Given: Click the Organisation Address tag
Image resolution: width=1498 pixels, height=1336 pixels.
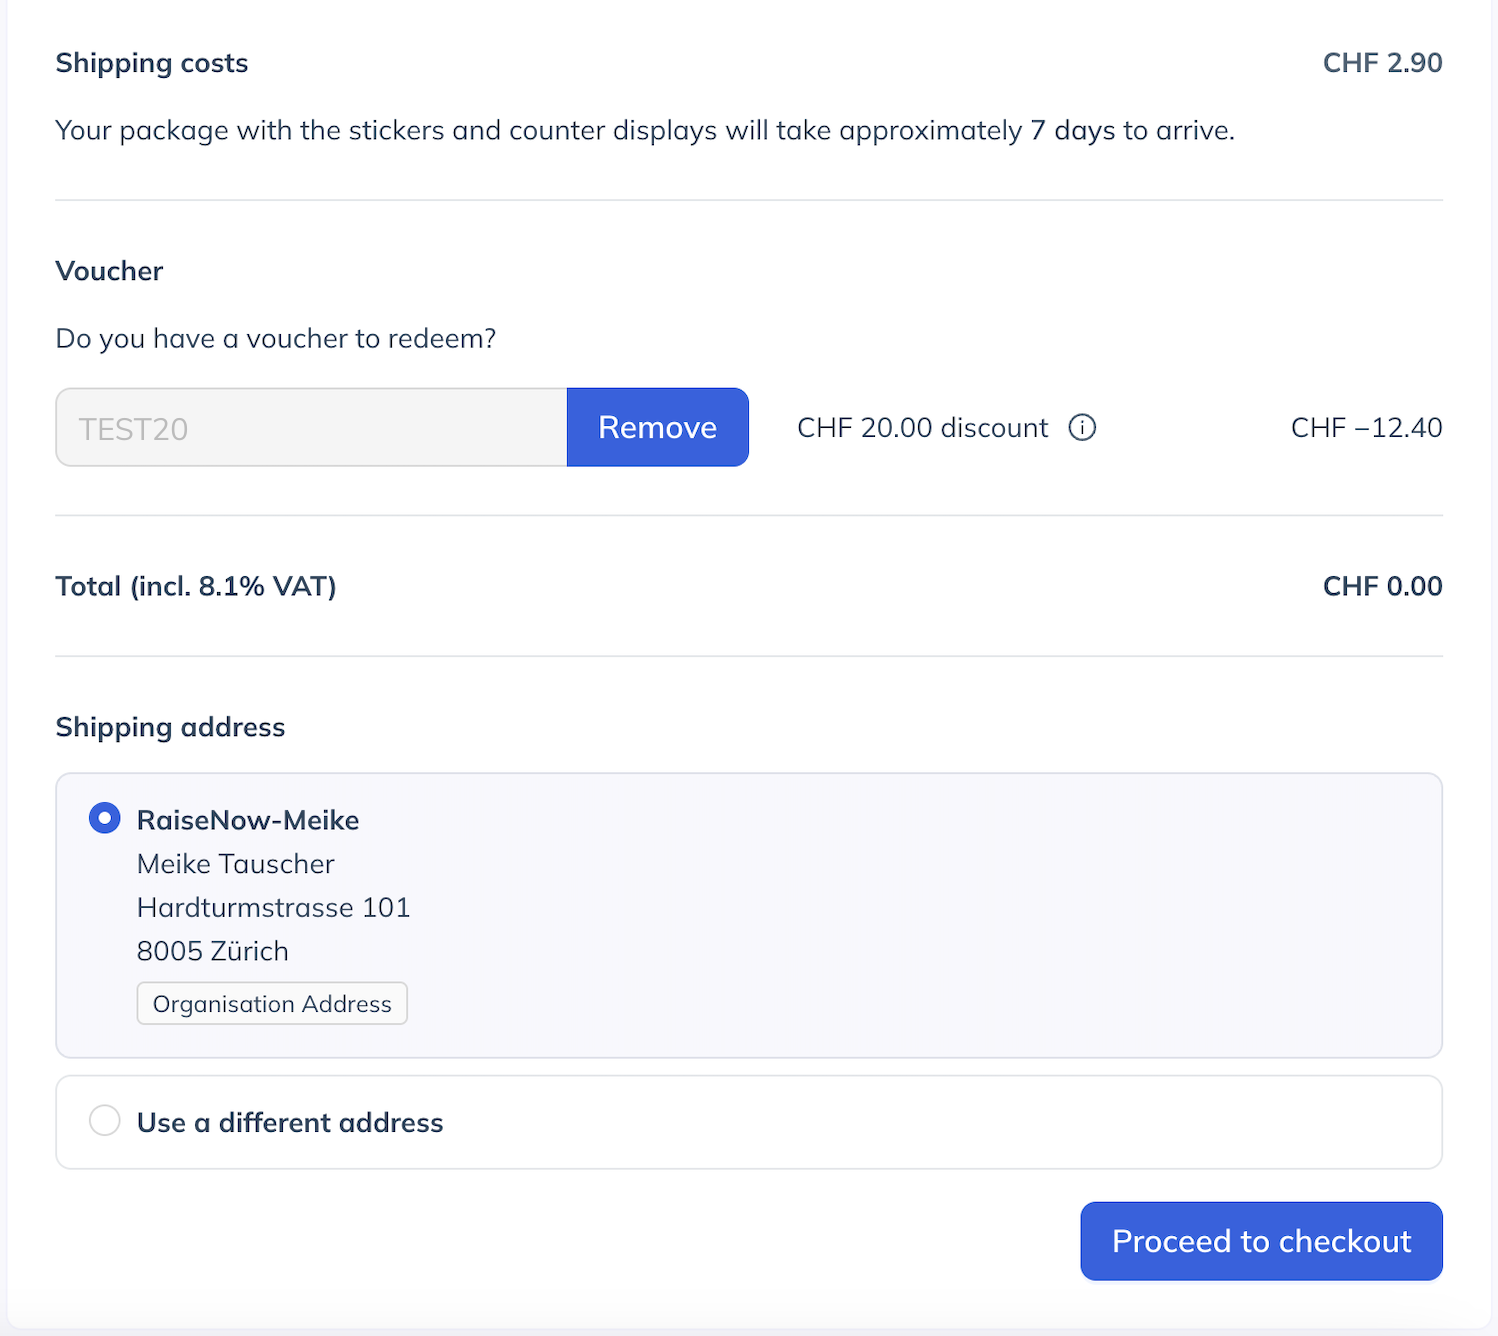Looking at the screenshot, I should pyautogui.click(x=272, y=1003).
